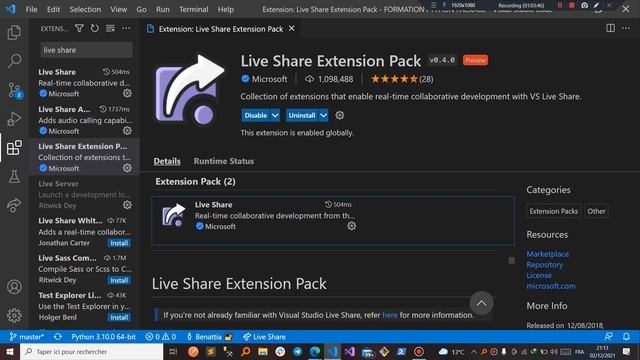Open the Search view in activity bar
This screenshot has height=360, width=640.
[x=14, y=61]
